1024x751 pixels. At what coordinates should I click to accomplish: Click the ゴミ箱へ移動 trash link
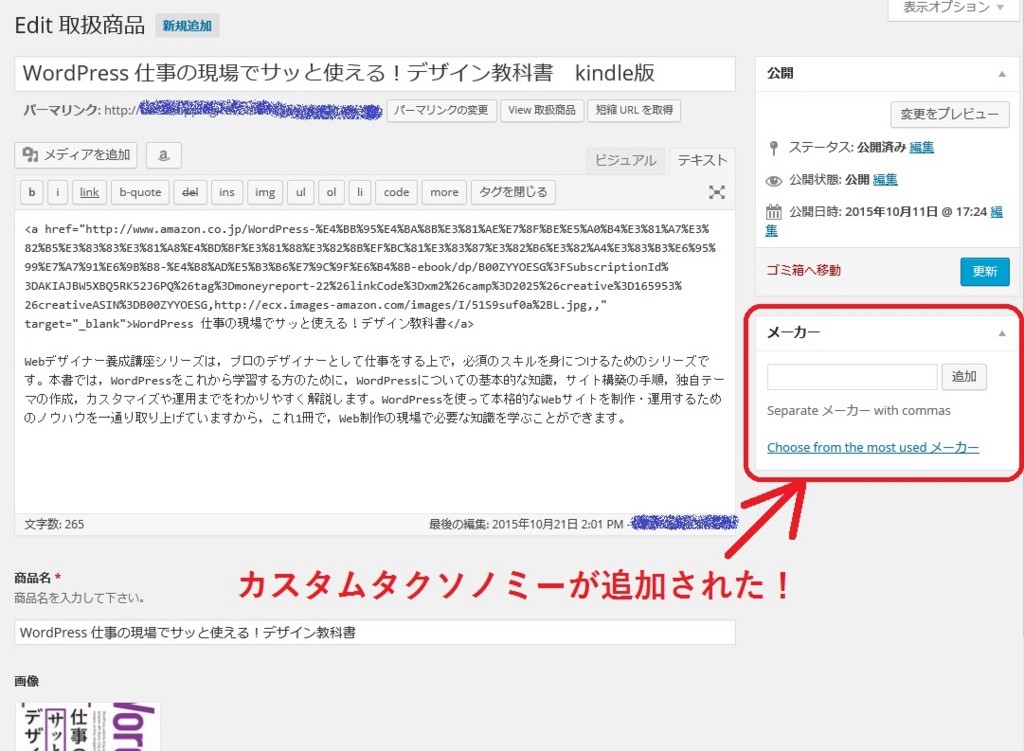click(x=803, y=270)
